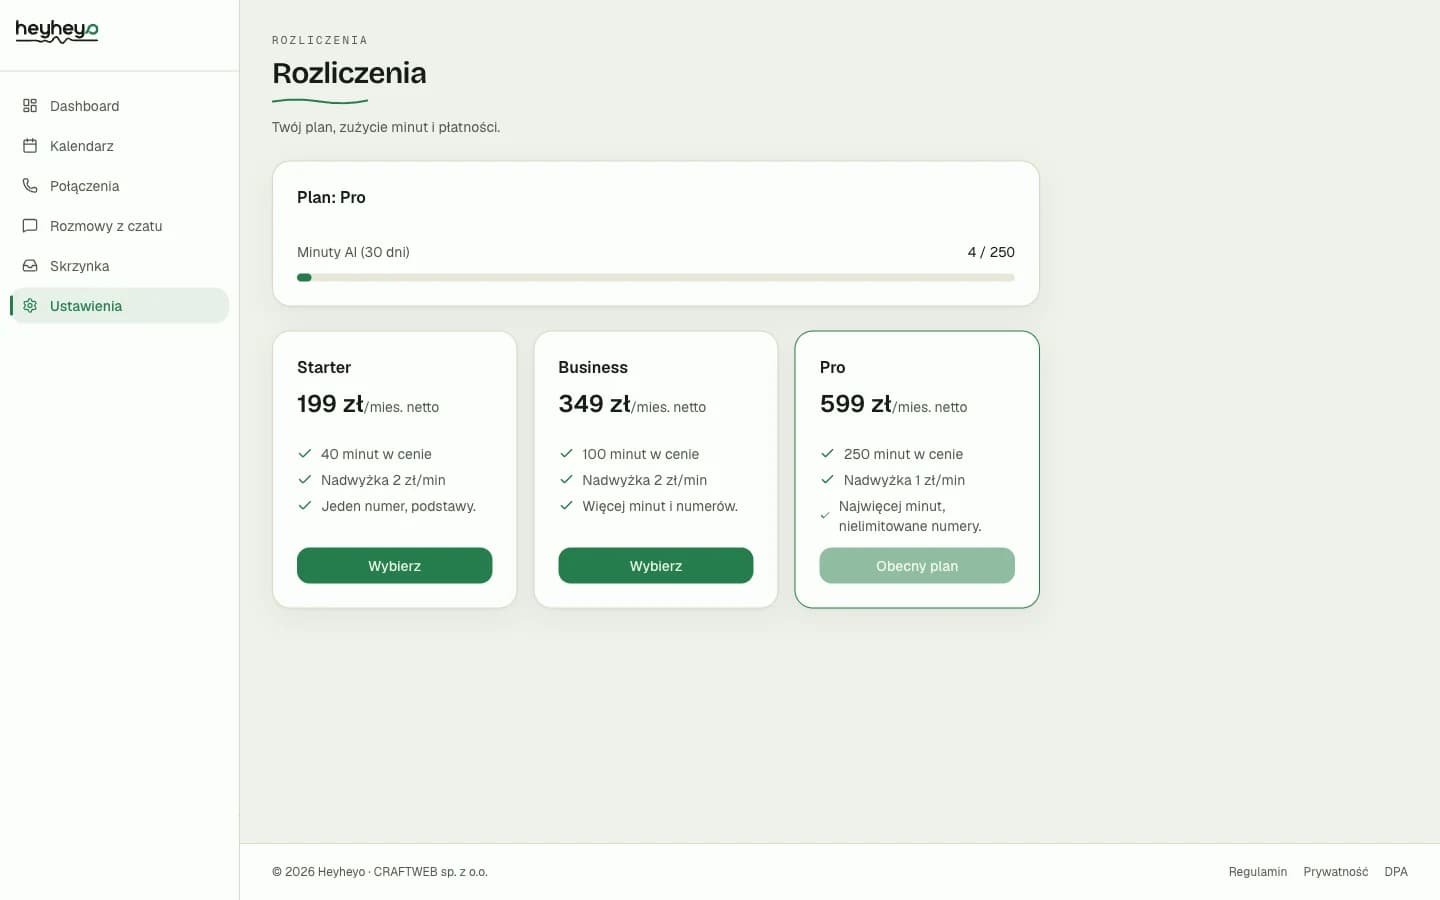1440x900 pixels.
Task: Open the DPA footer link
Action: pos(1396,872)
